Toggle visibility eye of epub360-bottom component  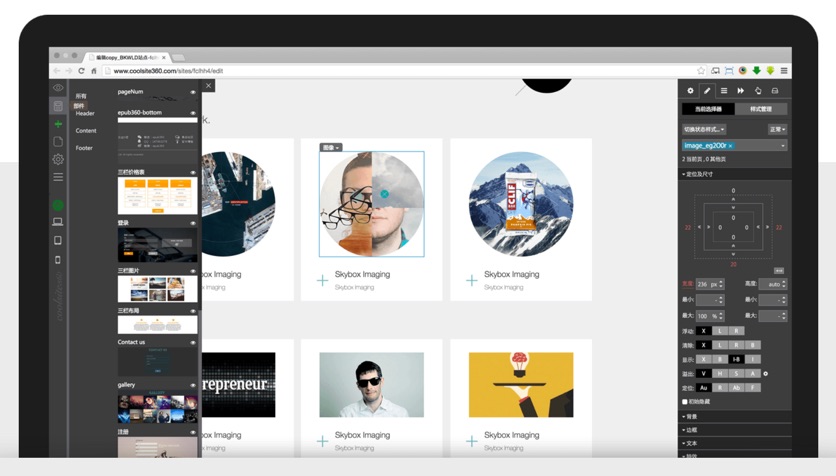tap(193, 113)
